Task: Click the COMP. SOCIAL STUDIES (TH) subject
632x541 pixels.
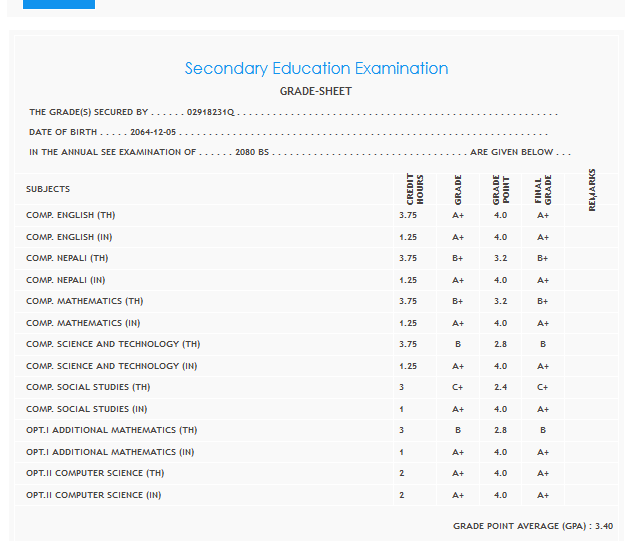Action: click(88, 388)
